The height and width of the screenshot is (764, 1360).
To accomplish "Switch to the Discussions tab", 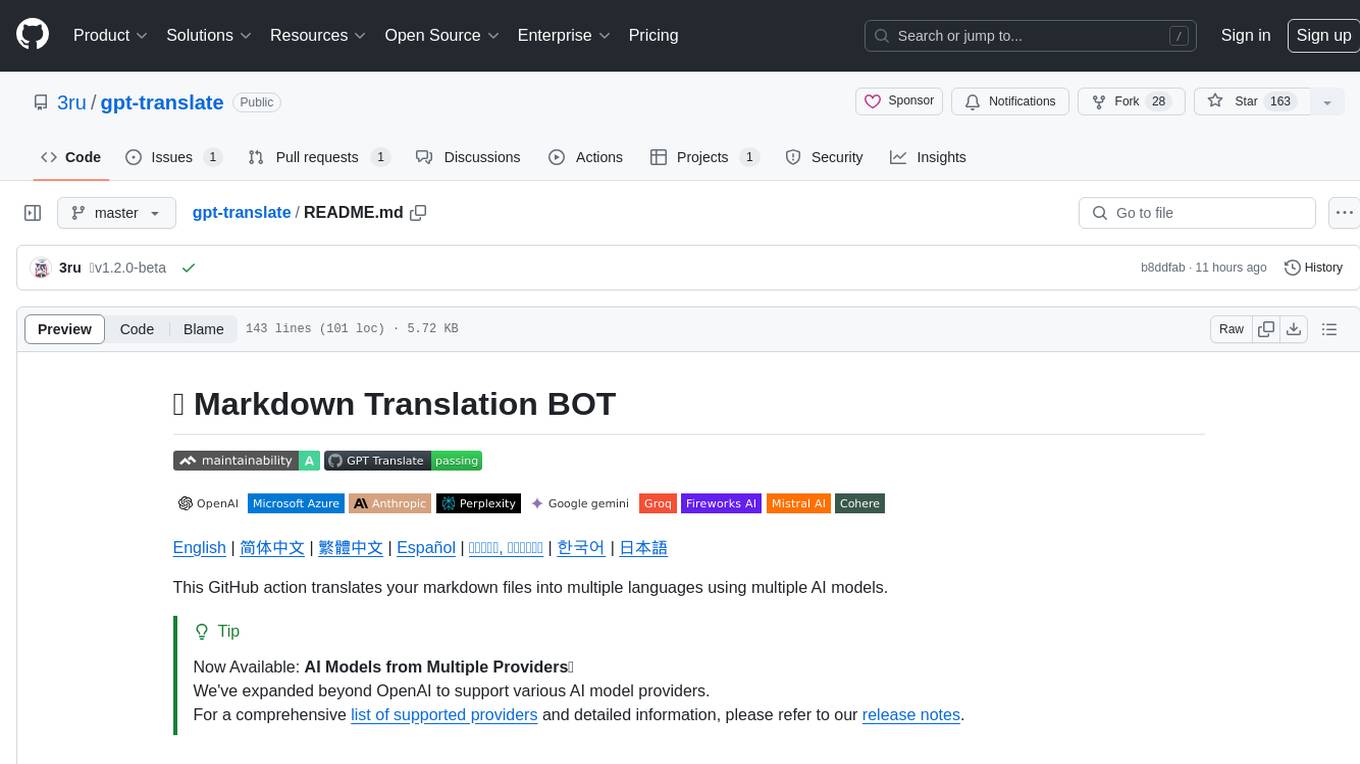I will 468,157.
